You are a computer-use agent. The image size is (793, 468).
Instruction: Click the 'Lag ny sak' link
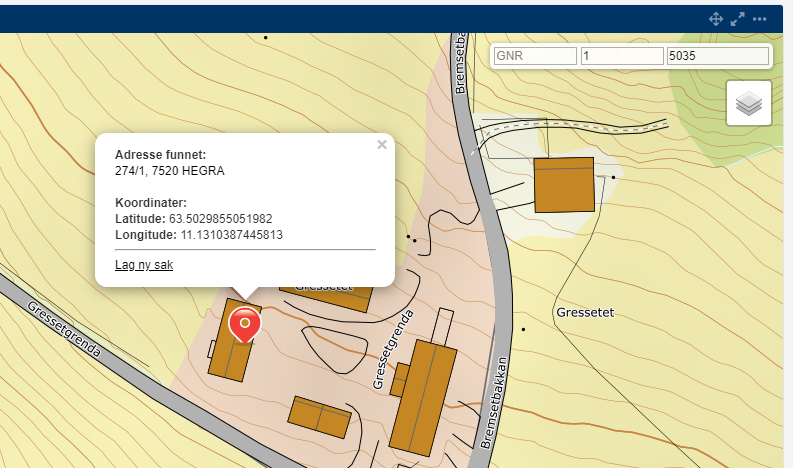click(144, 265)
